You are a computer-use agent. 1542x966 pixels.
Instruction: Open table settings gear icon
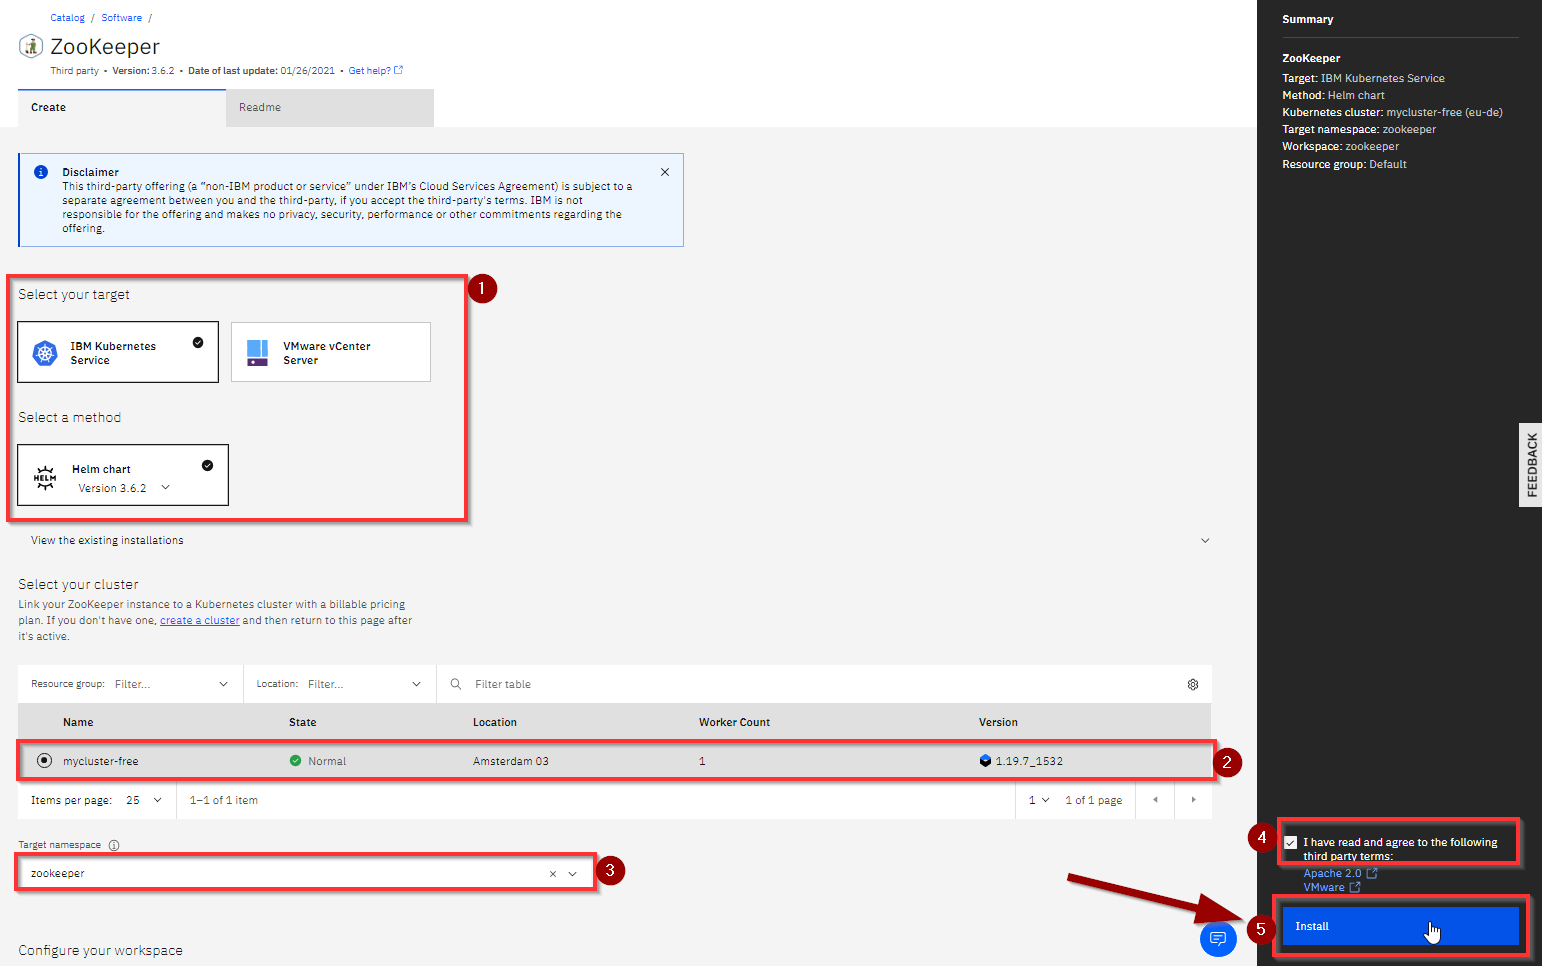[1193, 684]
